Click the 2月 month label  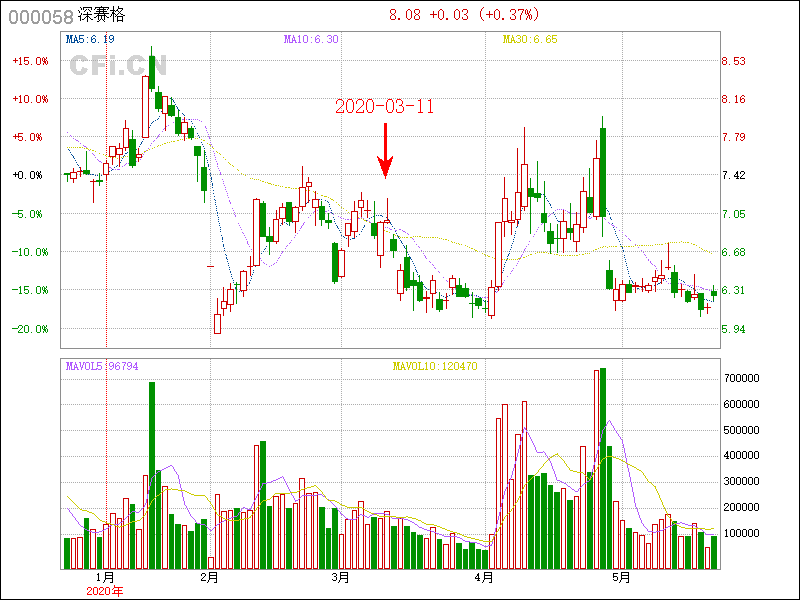209,578
